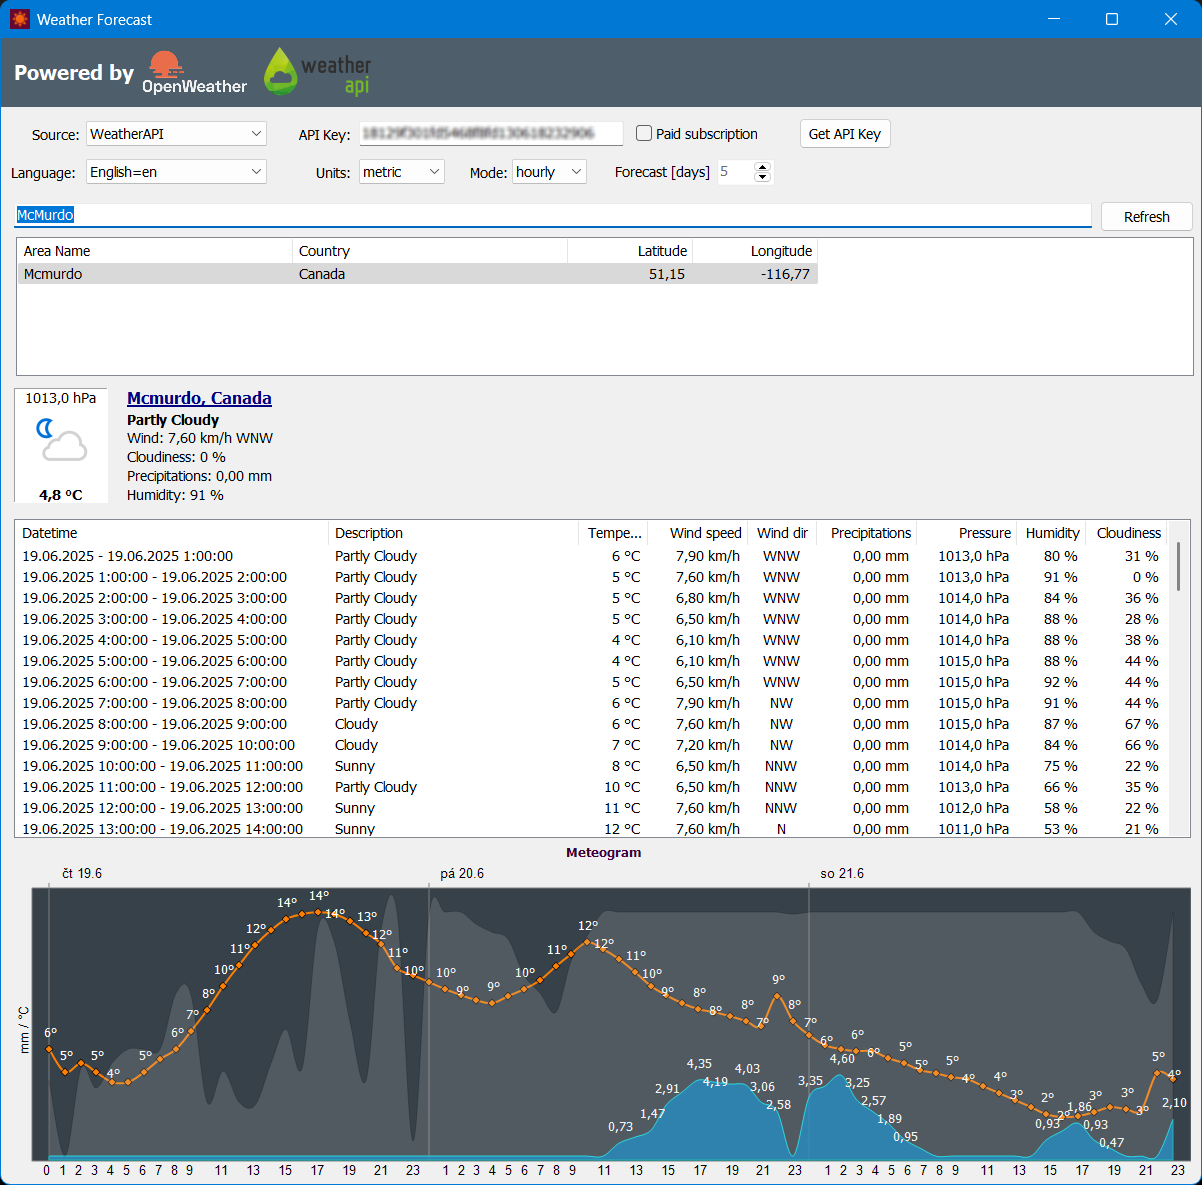Maximize the Weather Forecast window
This screenshot has height=1185, width=1202.
tap(1112, 19)
